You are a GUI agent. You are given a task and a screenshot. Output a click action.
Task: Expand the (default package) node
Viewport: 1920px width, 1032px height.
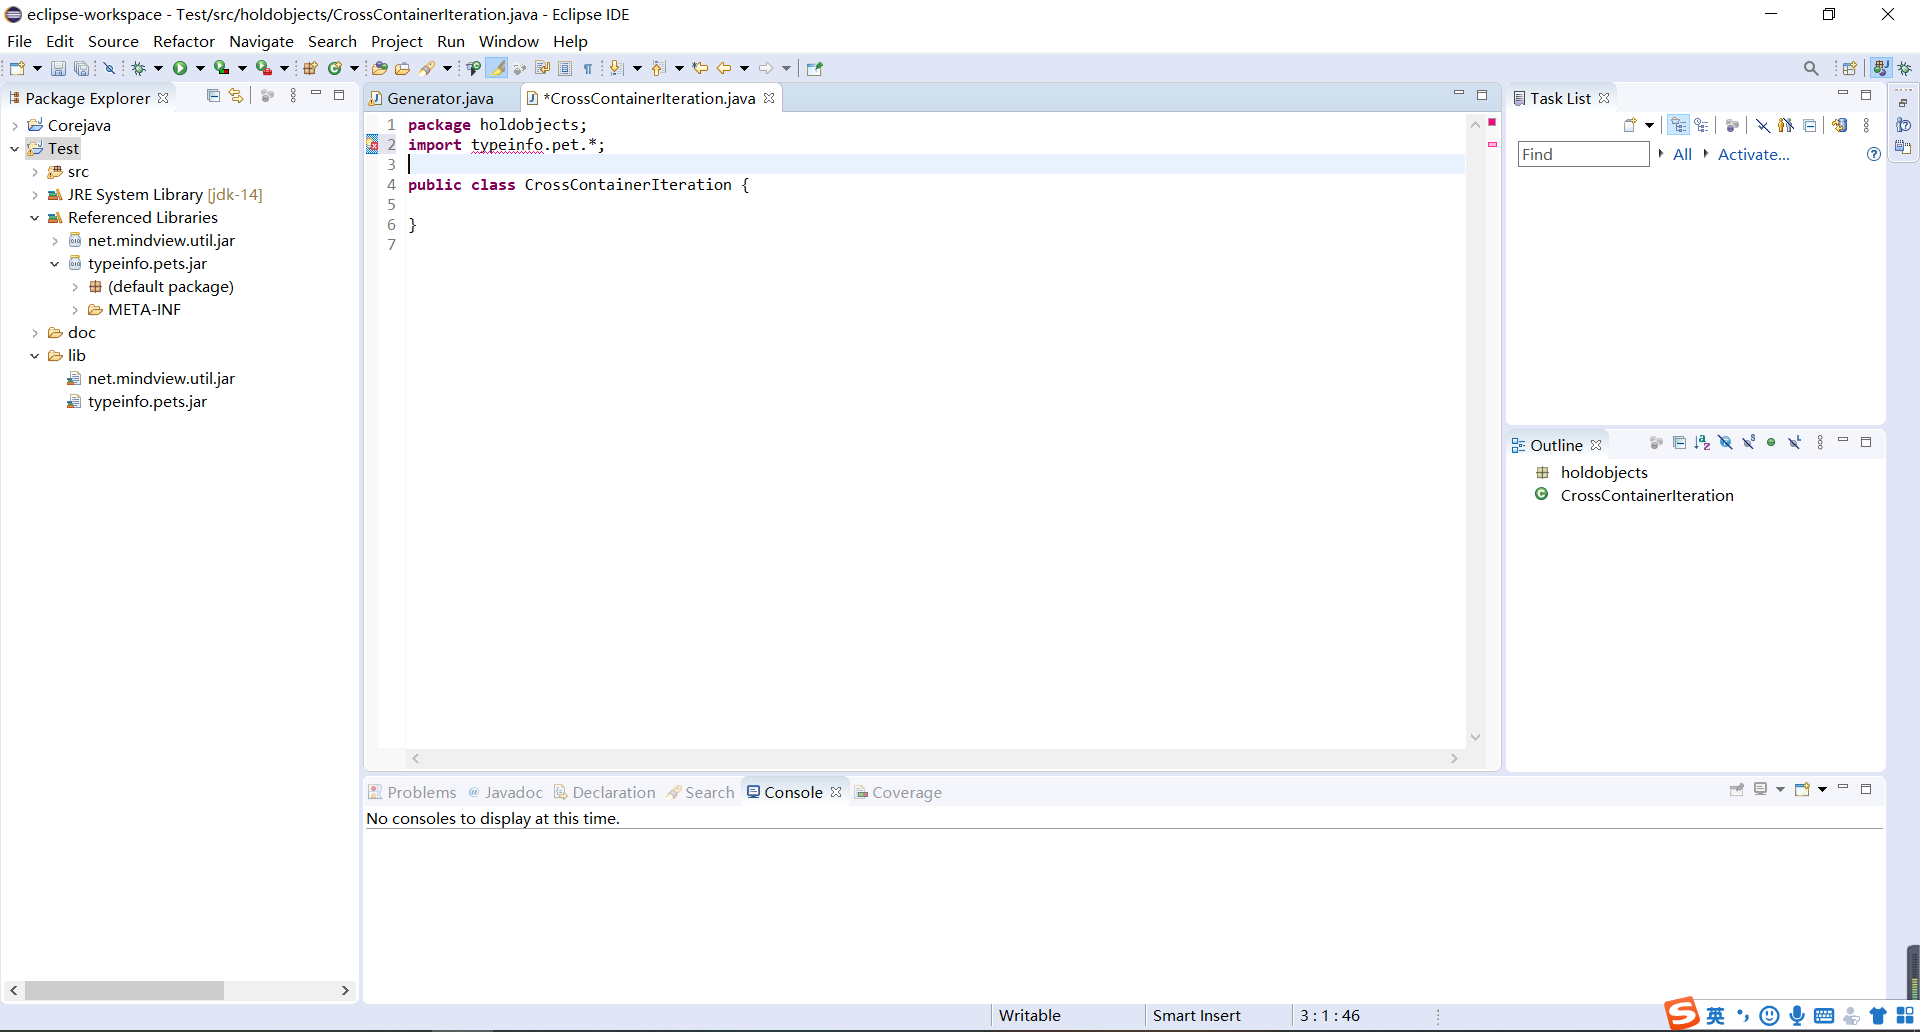point(75,287)
